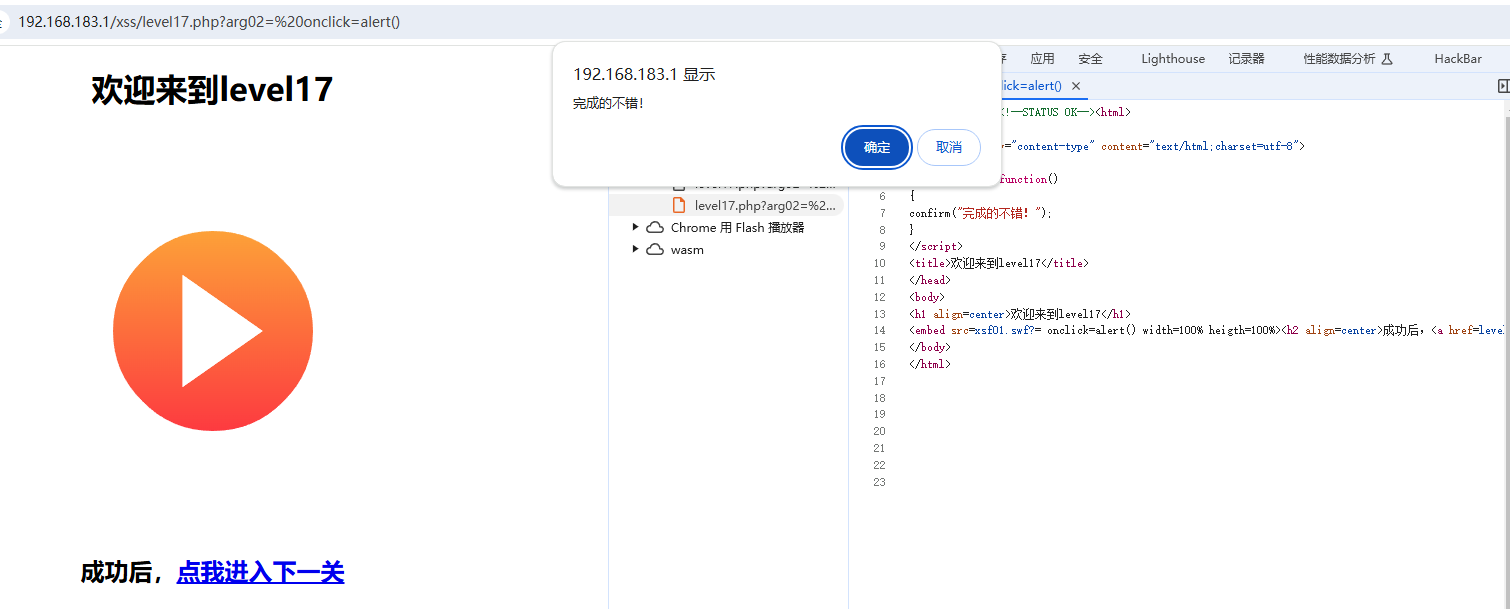1510x609 pixels.
Task: Play the orange Flash play button
Action: click(x=213, y=331)
